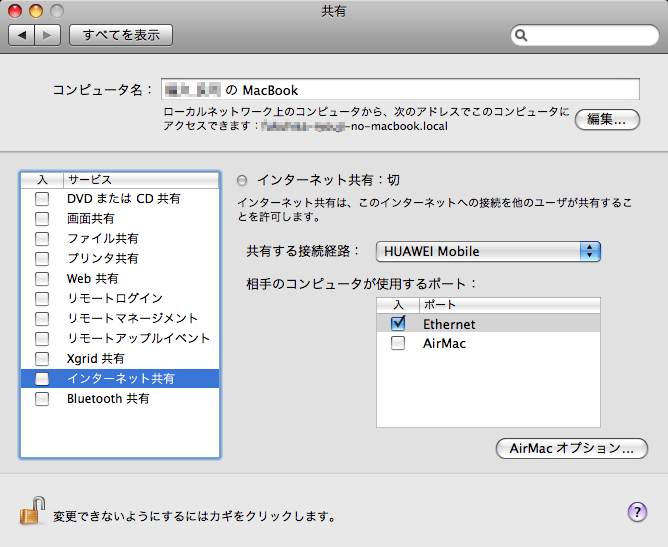Open AirMac オプション... settings

(572, 449)
